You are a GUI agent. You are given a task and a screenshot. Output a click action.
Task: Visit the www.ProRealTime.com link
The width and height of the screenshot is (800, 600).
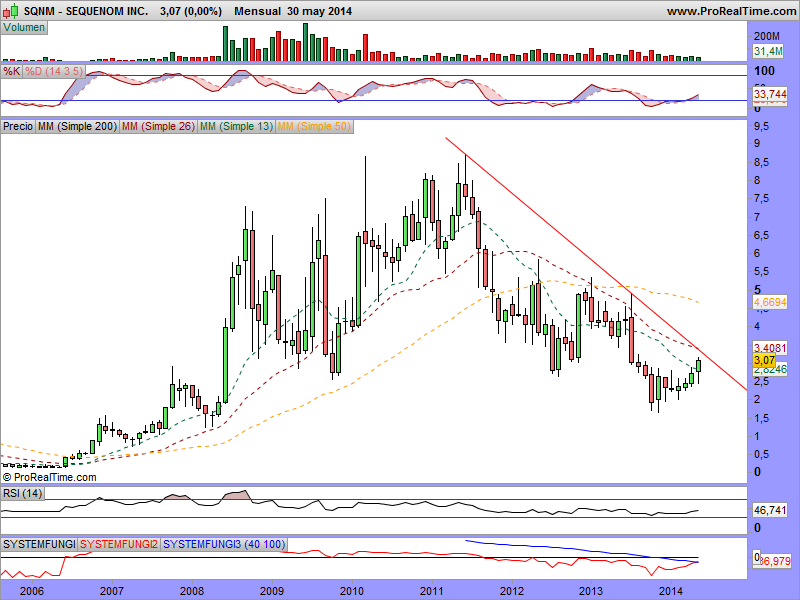731,11
